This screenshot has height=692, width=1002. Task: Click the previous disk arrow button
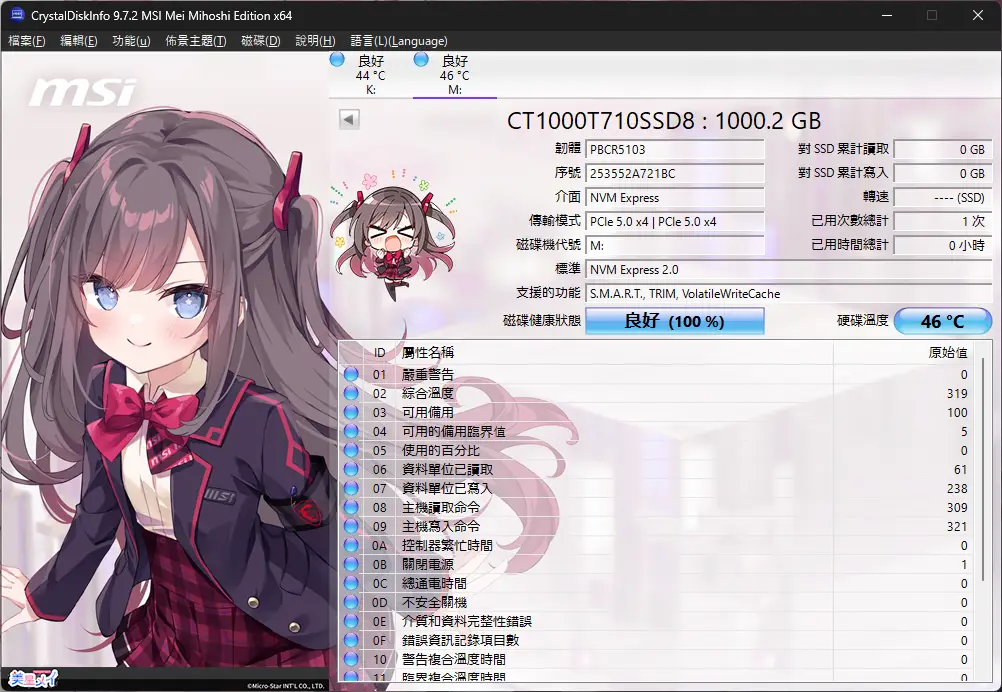pyautogui.click(x=349, y=120)
